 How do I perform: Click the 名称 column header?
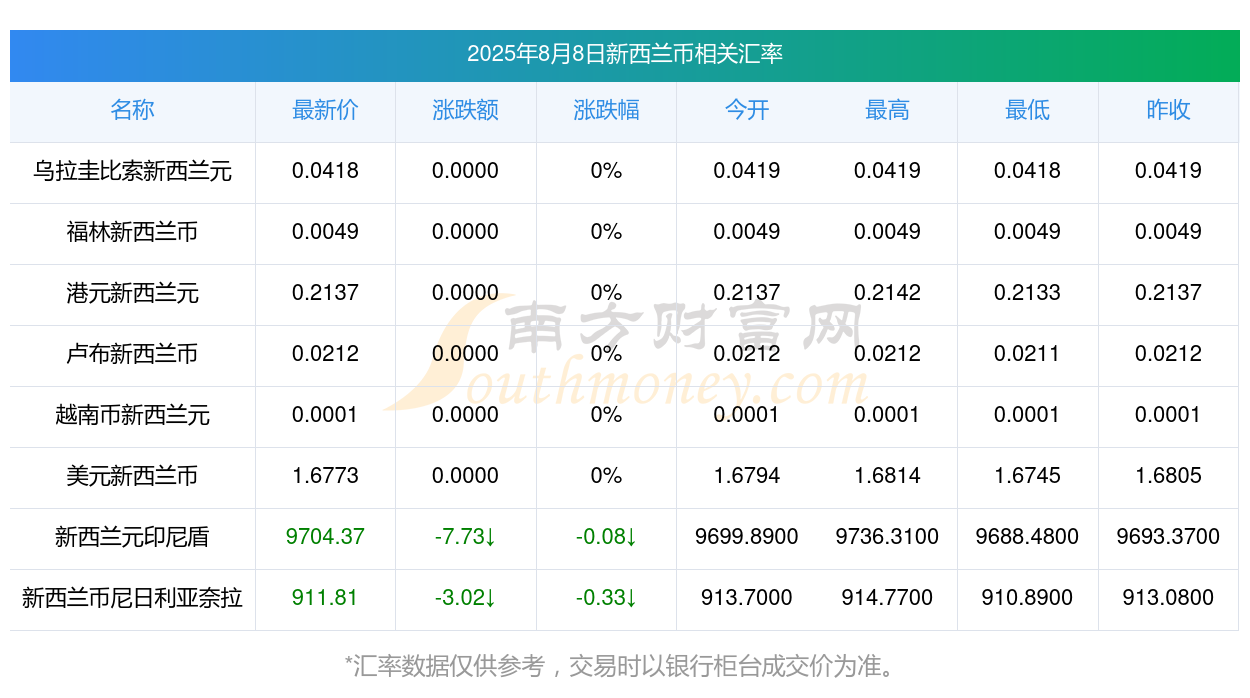[132, 110]
